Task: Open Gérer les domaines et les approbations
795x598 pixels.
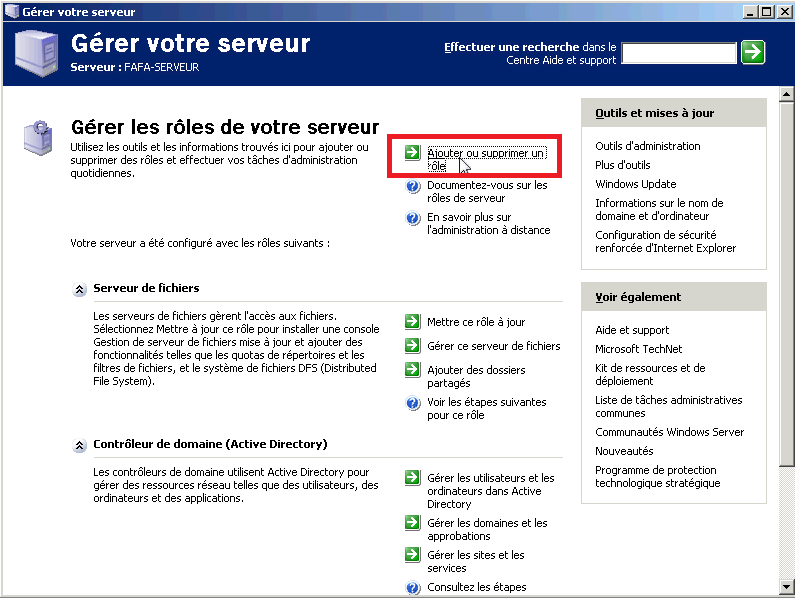Action: pos(487,529)
